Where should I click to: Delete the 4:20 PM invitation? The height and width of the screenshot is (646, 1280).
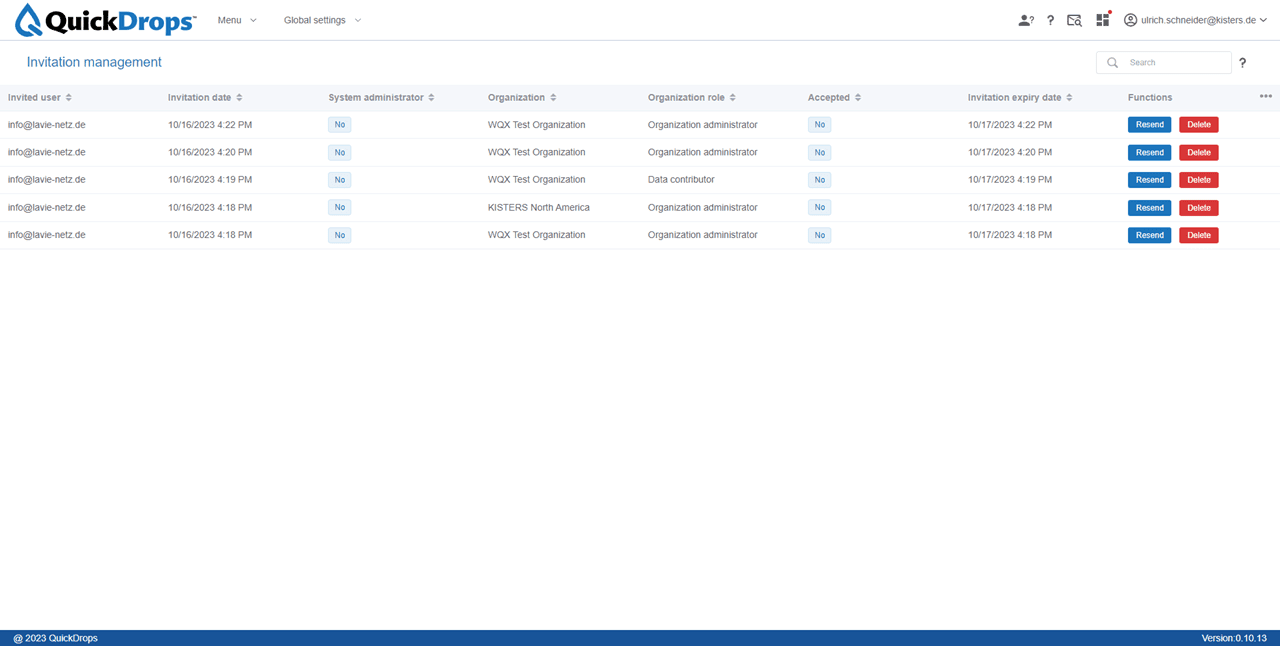click(1198, 153)
